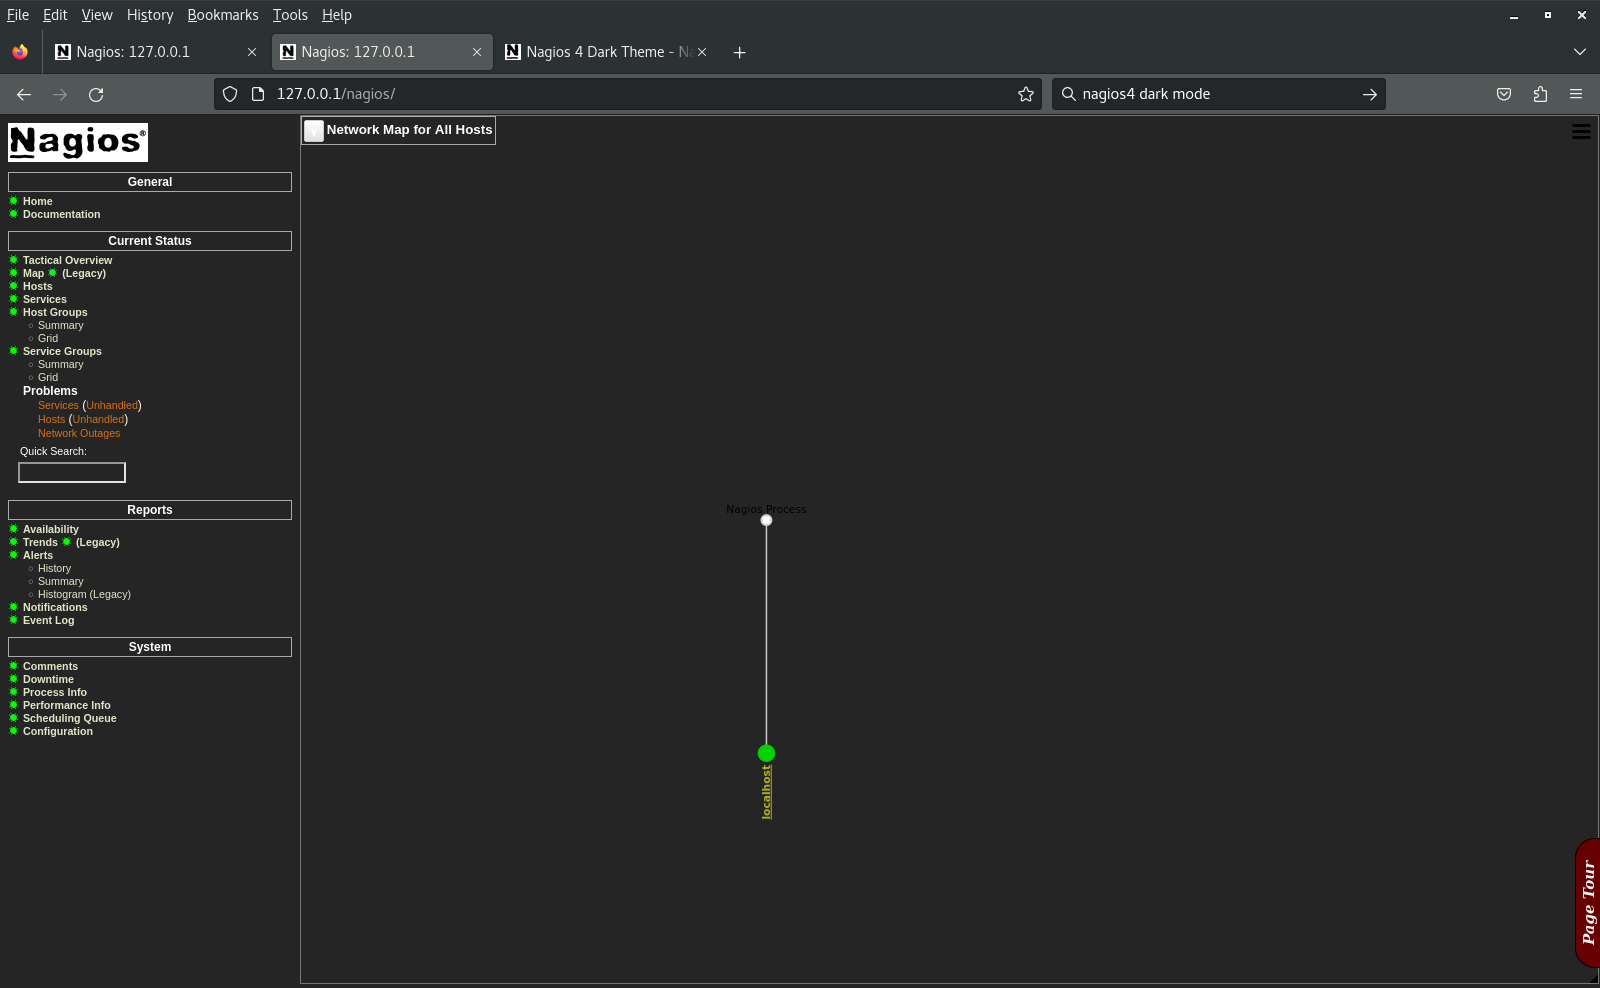
Task: Open Unhandled hosts problems link
Action: tap(98, 419)
